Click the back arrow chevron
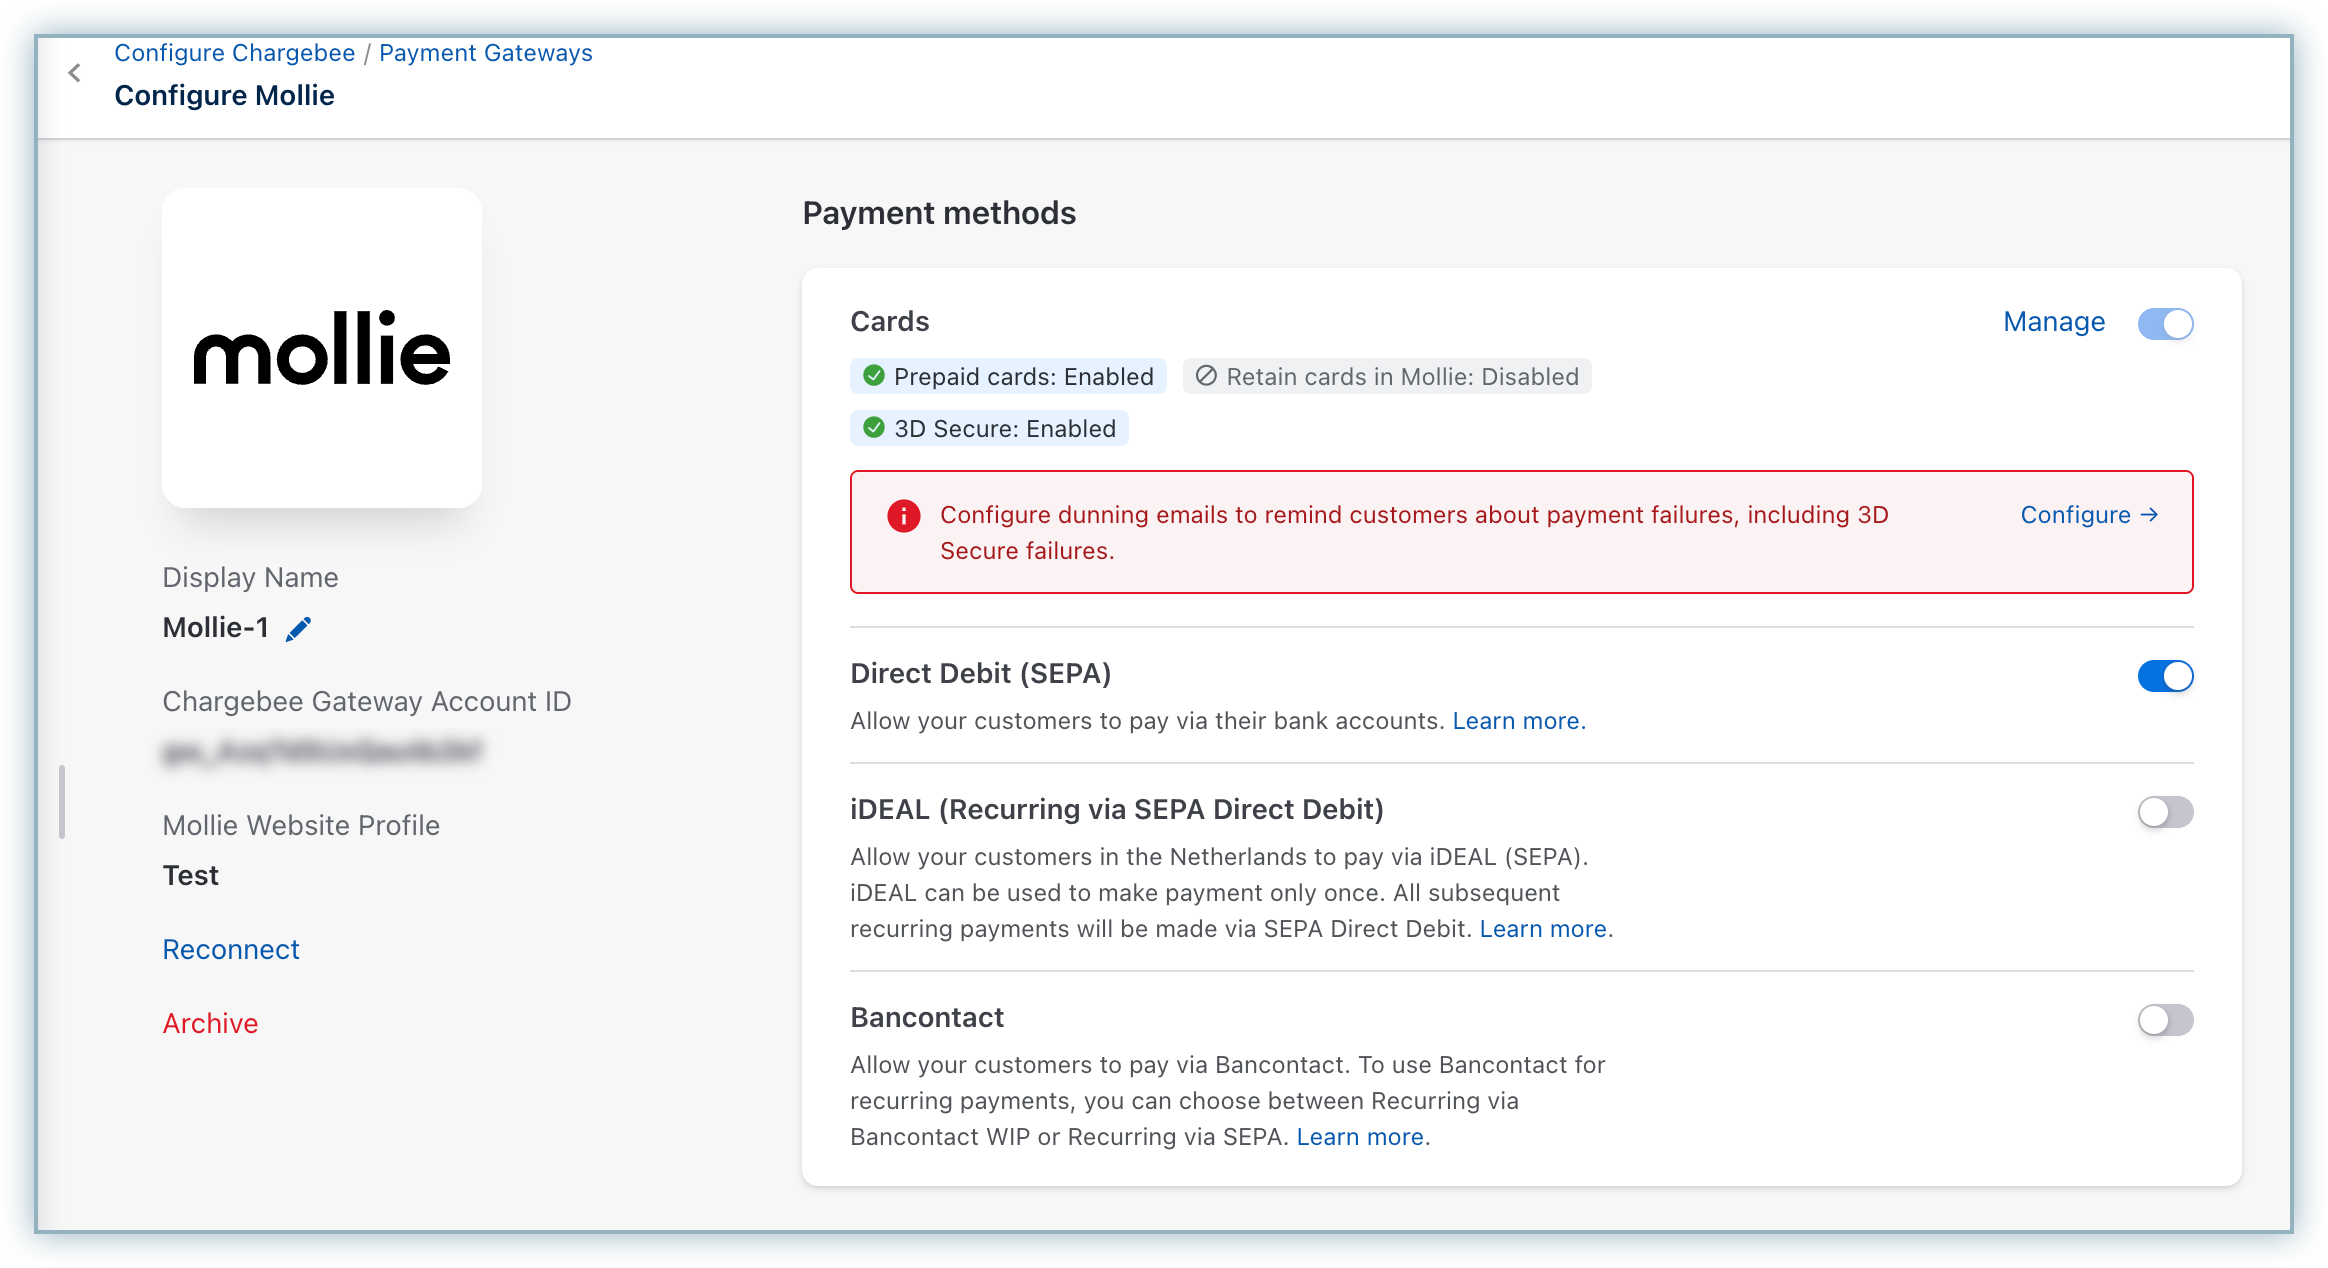The image size is (2328, 1268). tap(74, 73)
